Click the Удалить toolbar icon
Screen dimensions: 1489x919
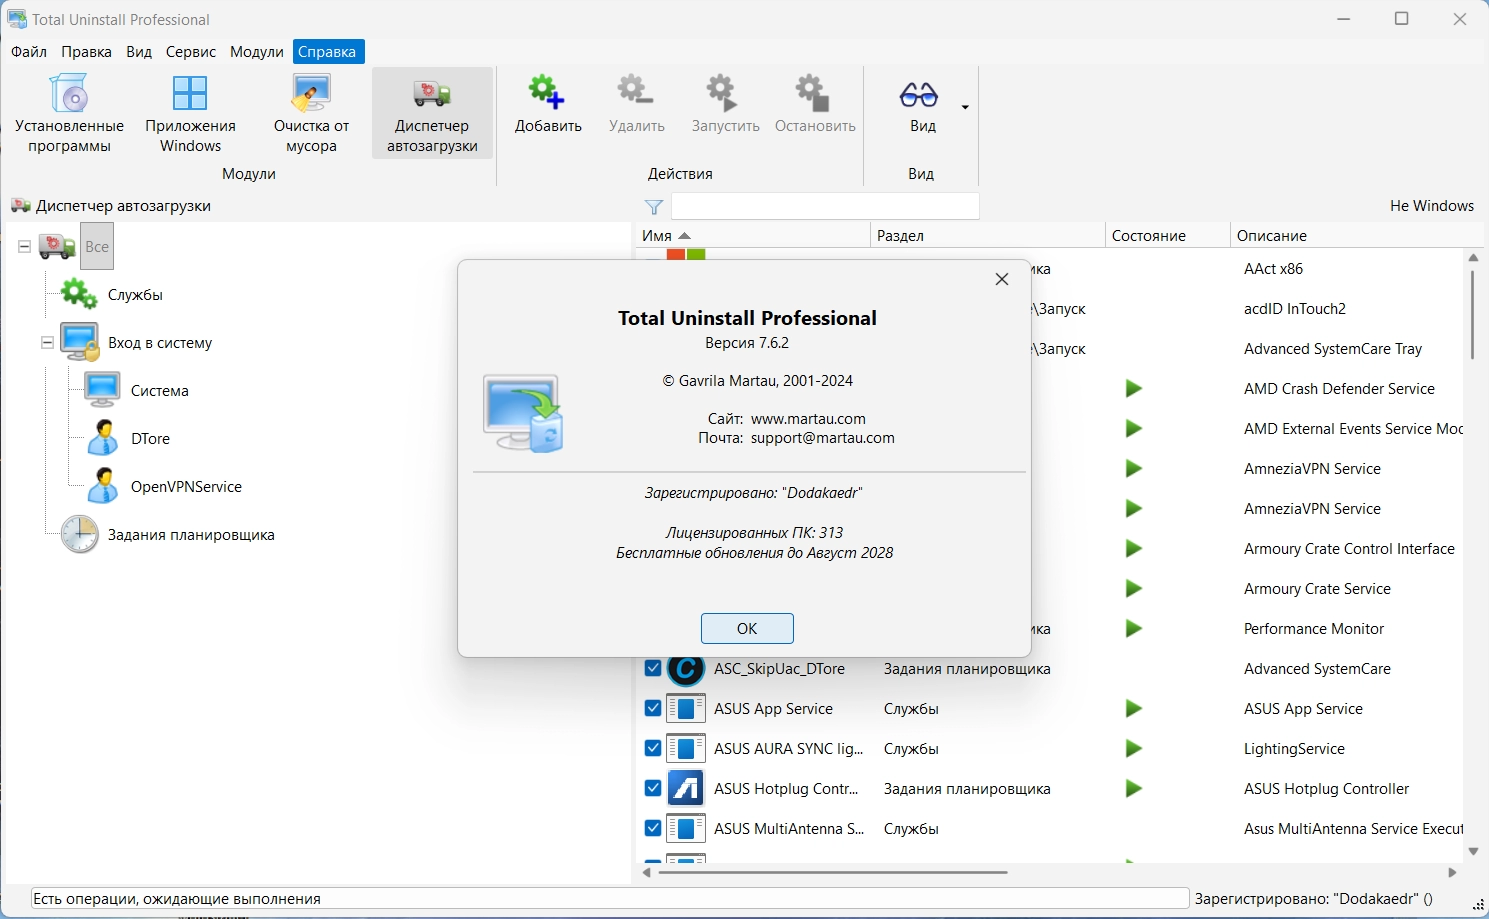coord(636,92)
